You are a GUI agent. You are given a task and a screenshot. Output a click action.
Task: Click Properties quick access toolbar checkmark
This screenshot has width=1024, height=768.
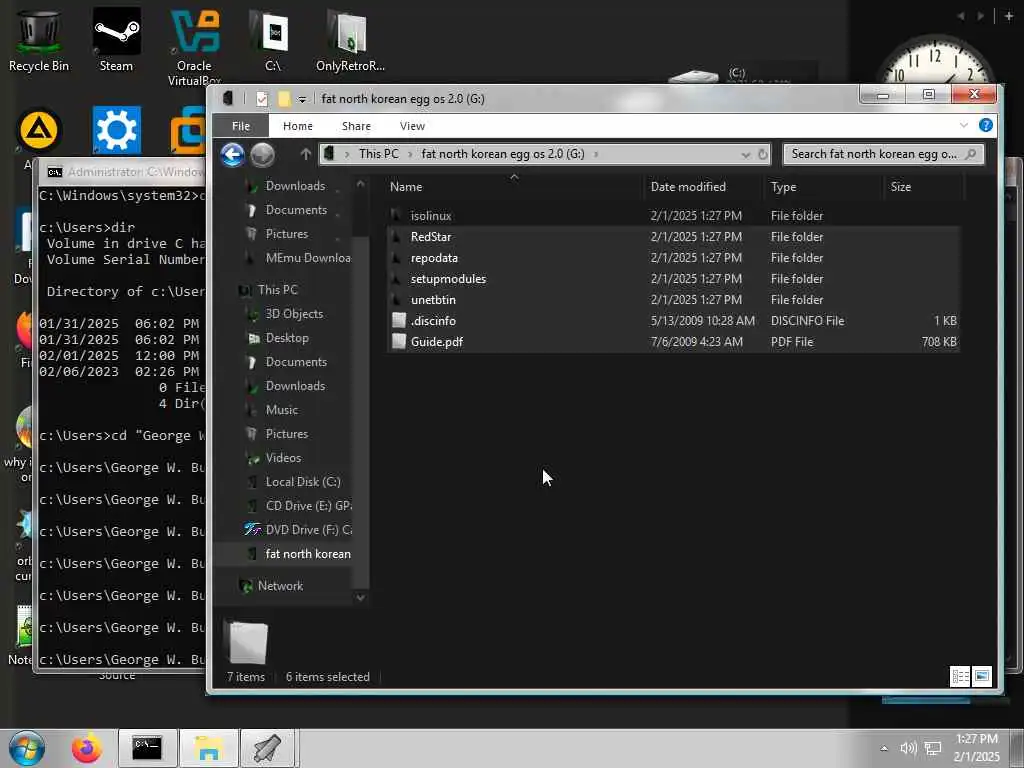click(x=262, y=99)
